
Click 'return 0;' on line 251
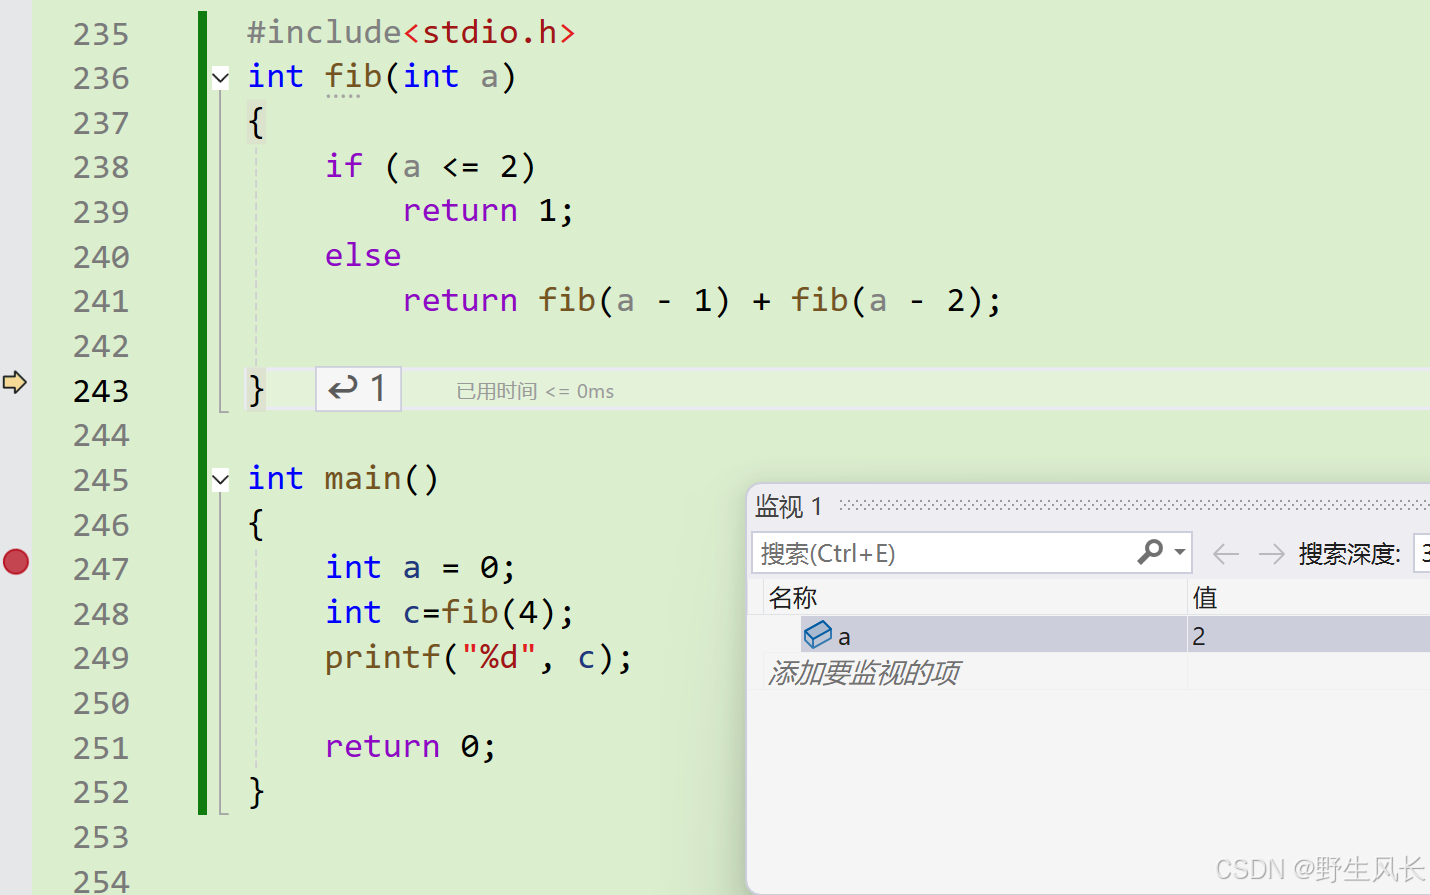[x=411, y=746]
